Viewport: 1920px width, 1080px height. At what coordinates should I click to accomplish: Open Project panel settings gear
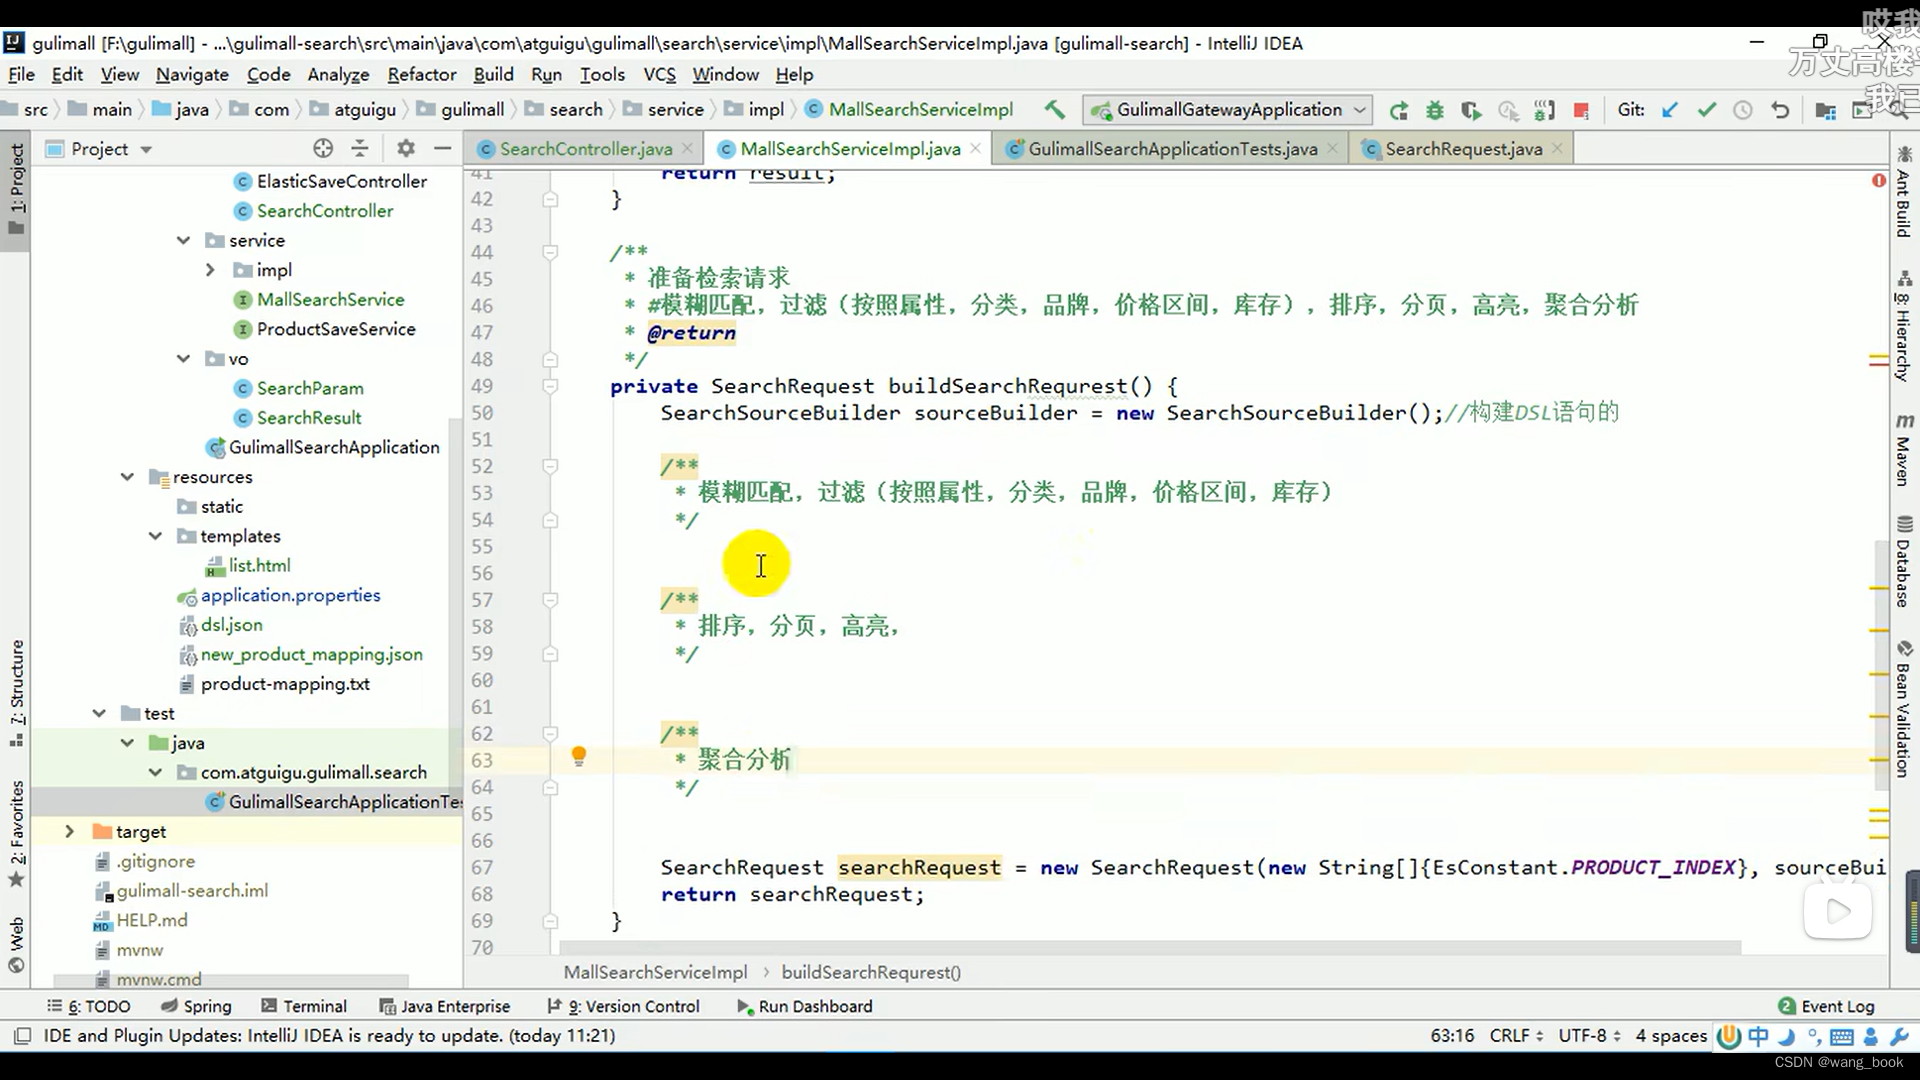pyautogui.click(x=405, y=149)
